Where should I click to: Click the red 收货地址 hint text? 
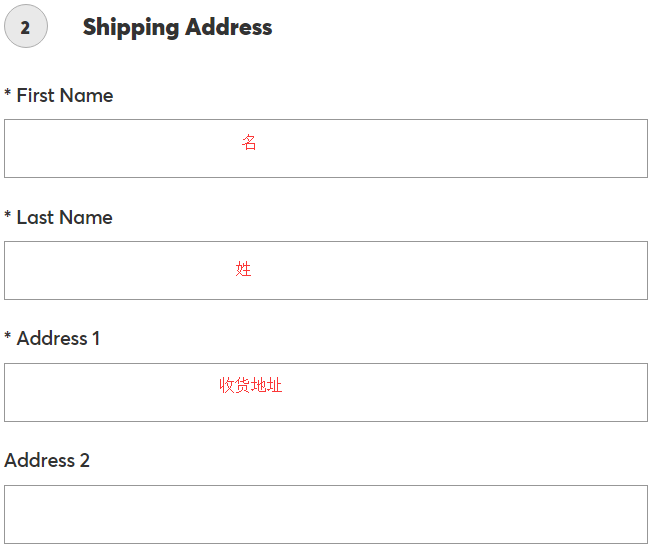251,385
